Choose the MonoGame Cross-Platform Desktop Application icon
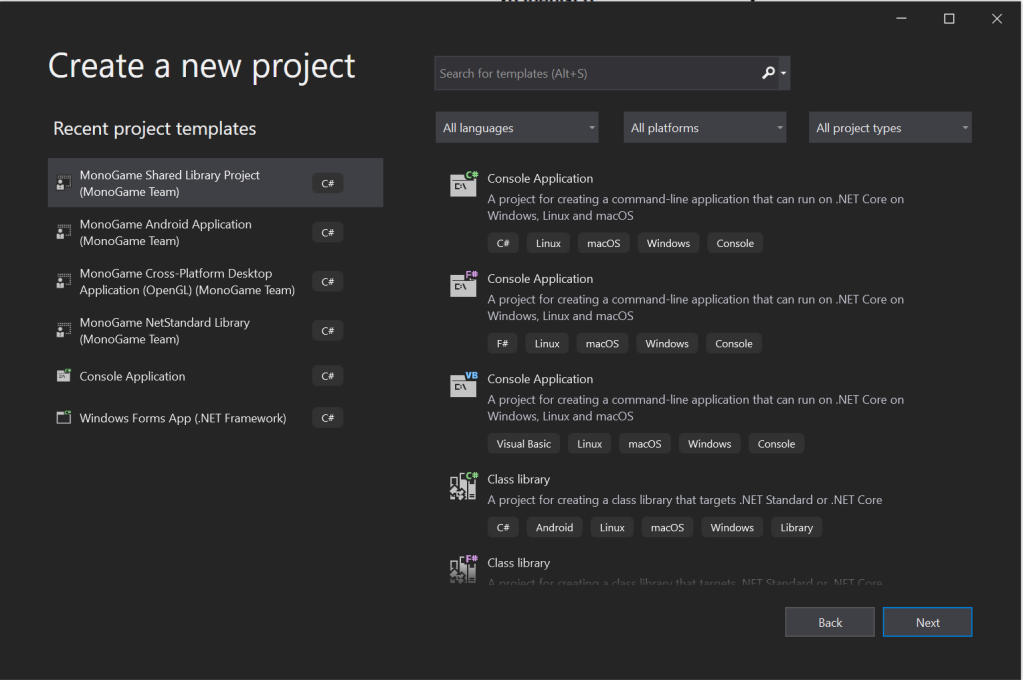Viewport: 1023px width, 680px height. [63, 281]
